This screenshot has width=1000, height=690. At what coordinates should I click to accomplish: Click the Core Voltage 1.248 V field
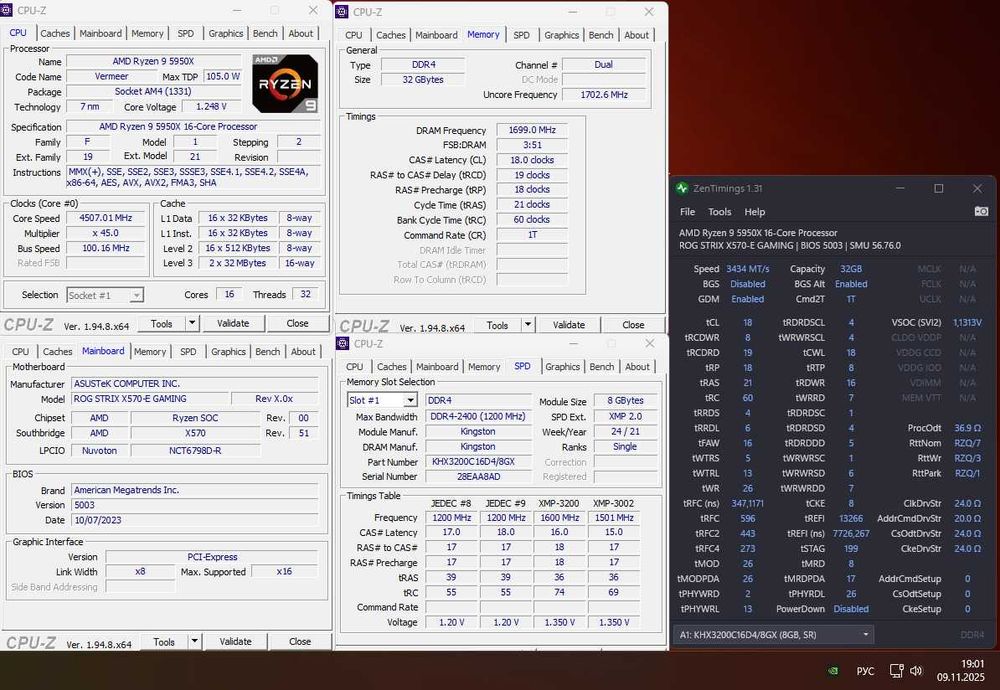211,106
